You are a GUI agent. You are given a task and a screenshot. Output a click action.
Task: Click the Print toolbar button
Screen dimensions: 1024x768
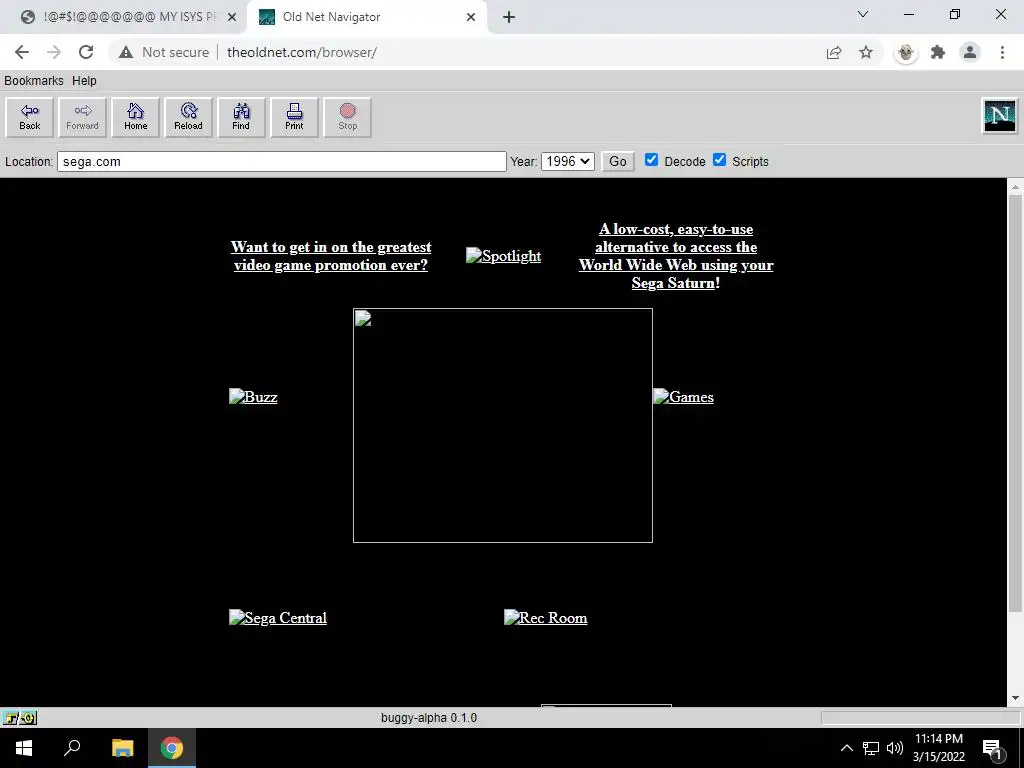tap(294, 118)
